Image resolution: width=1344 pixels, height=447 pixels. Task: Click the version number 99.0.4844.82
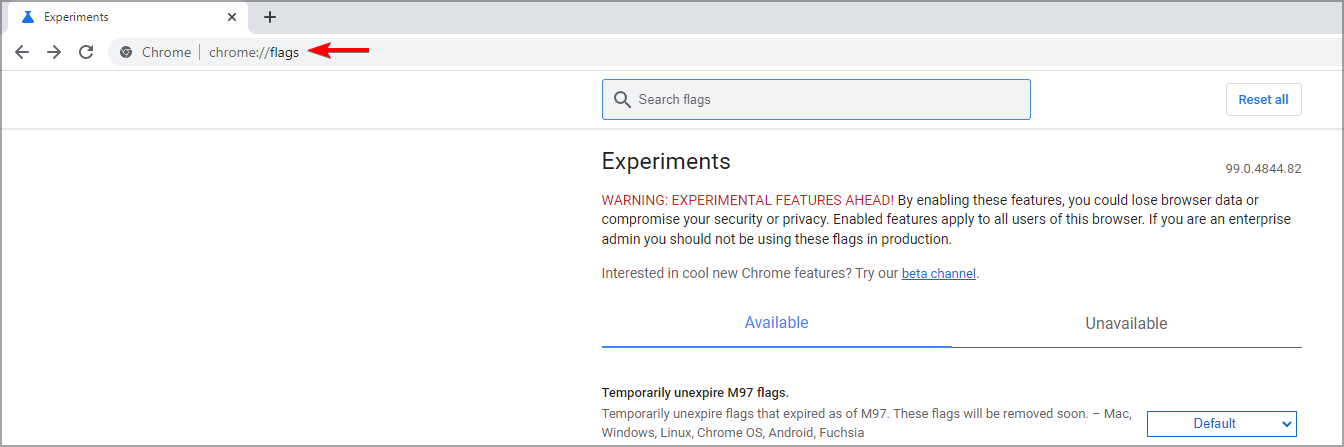(x=1263, y=169)
